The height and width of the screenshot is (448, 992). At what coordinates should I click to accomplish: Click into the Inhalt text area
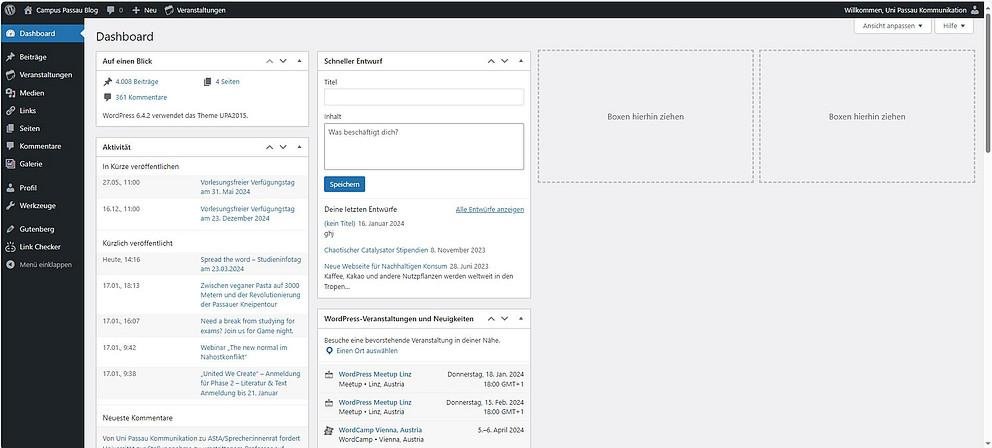coord(424,146)
